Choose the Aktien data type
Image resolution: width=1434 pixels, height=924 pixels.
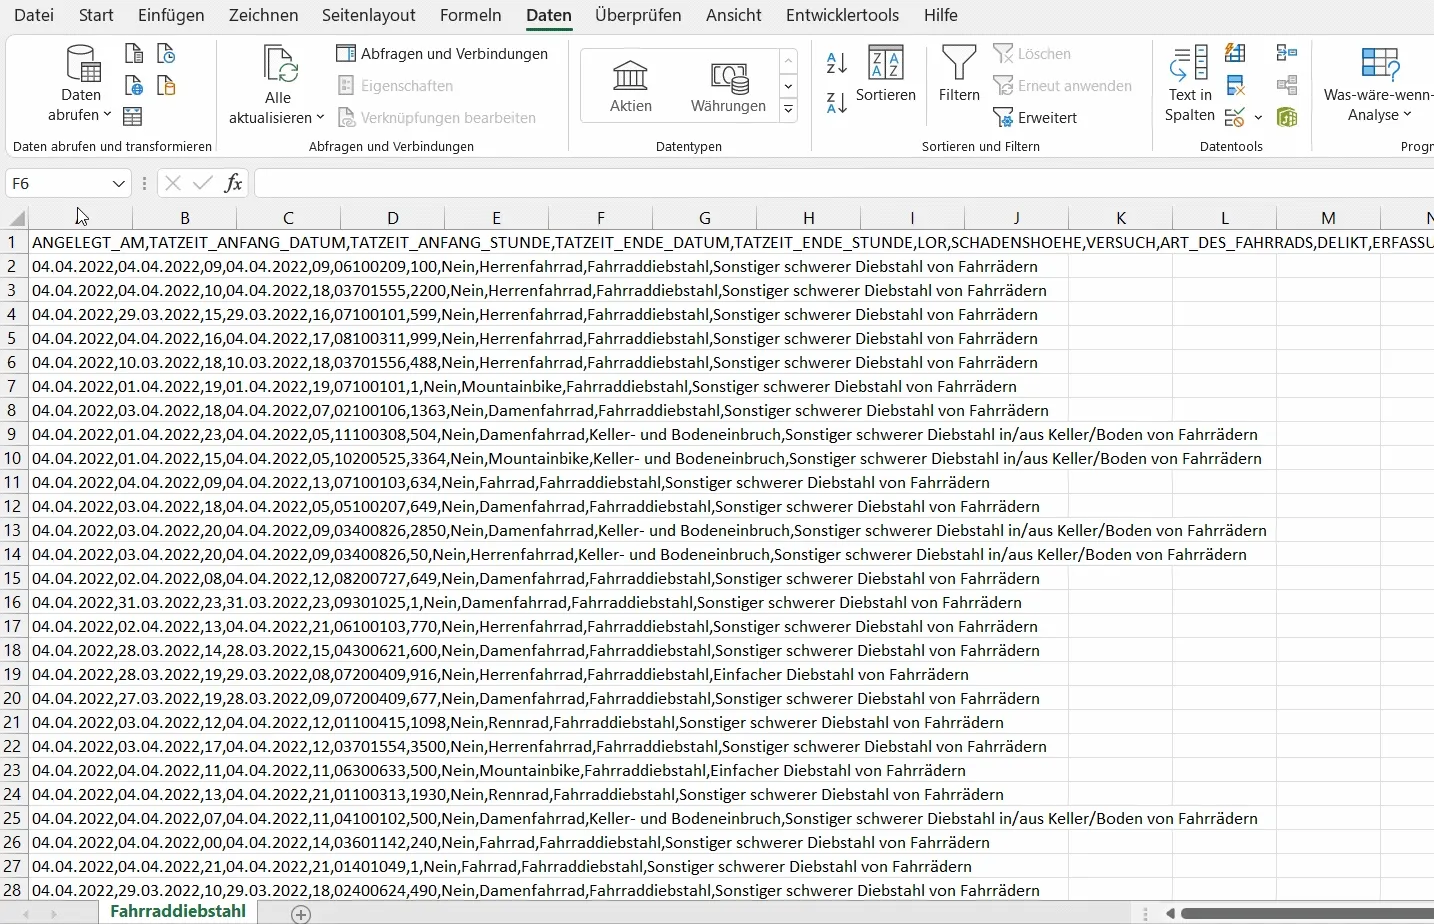click(x=631, y=86)
